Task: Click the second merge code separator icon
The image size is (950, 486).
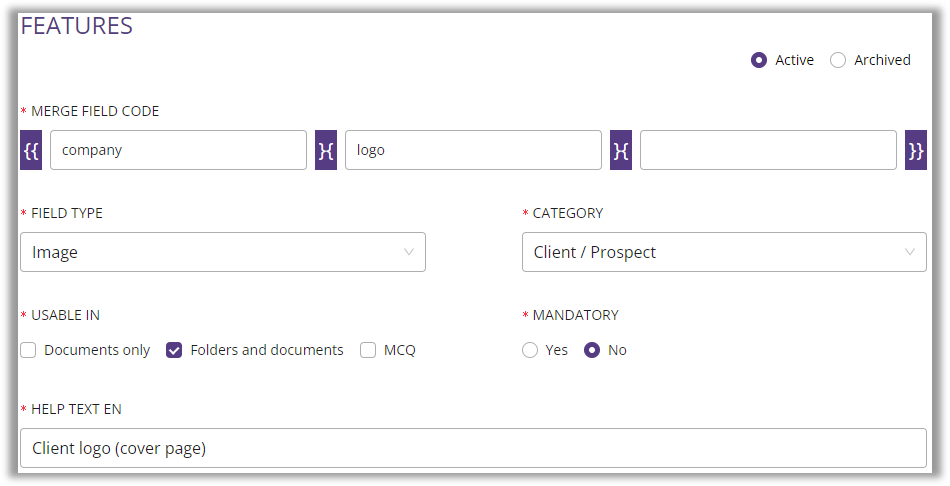Action: (621, 150)
